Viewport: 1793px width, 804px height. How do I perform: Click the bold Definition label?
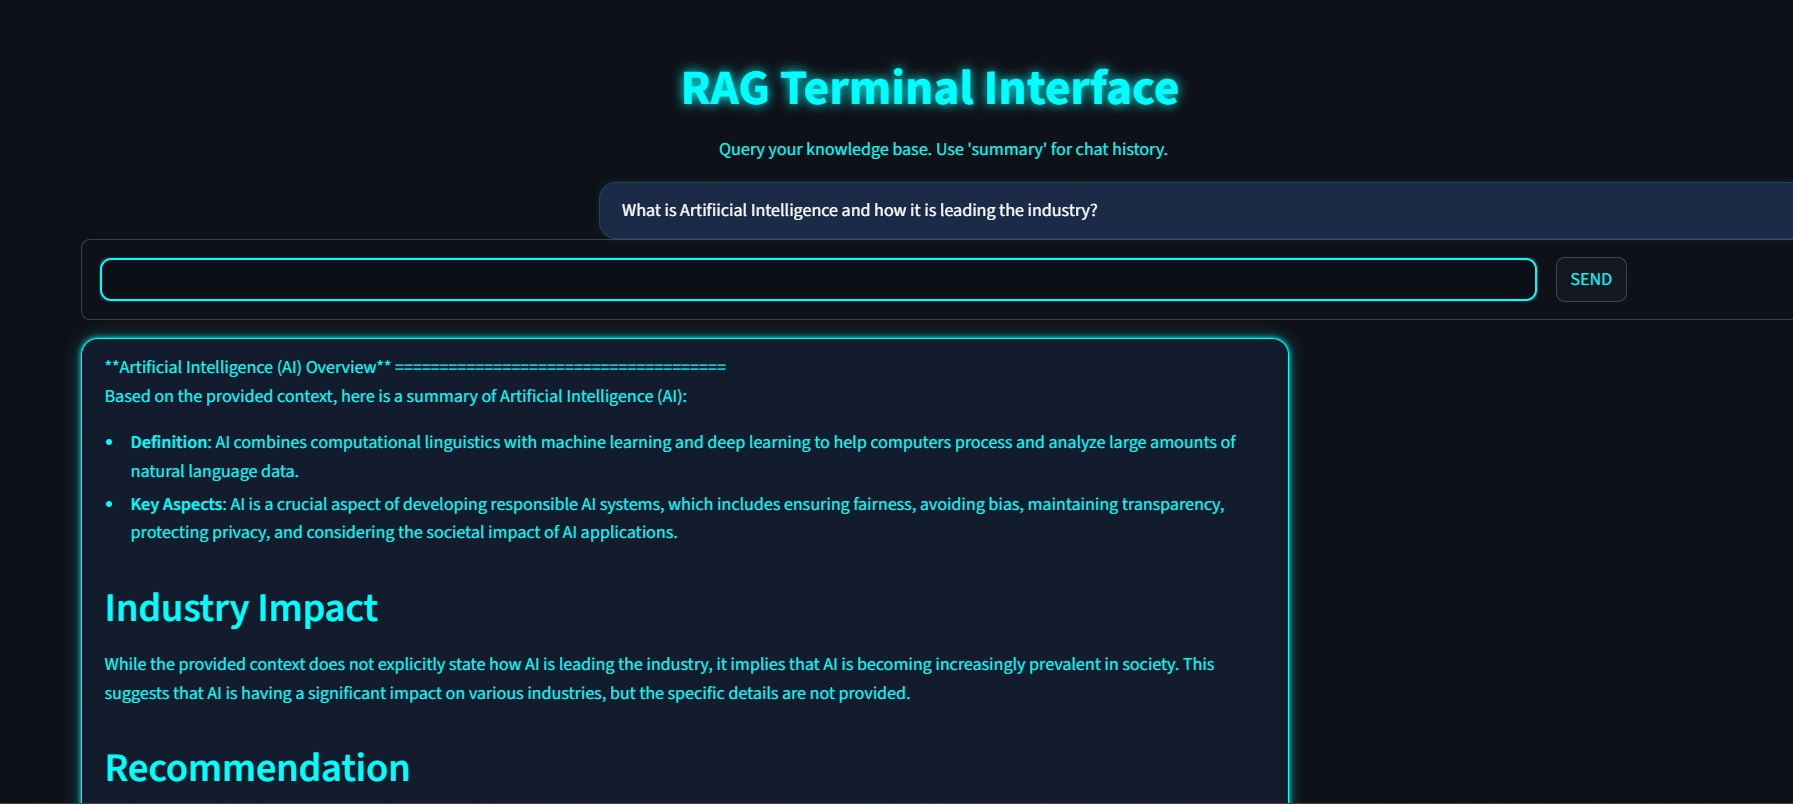(x=169, y=442)
